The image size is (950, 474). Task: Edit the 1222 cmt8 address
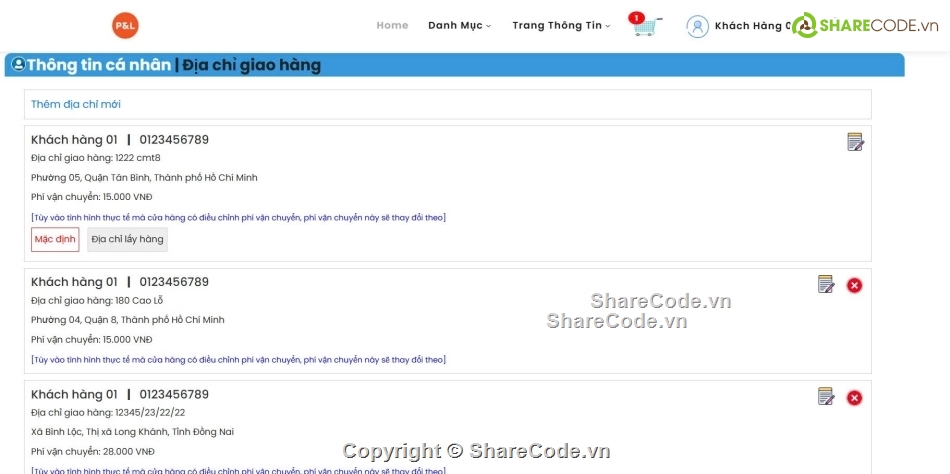click(855, 142)
